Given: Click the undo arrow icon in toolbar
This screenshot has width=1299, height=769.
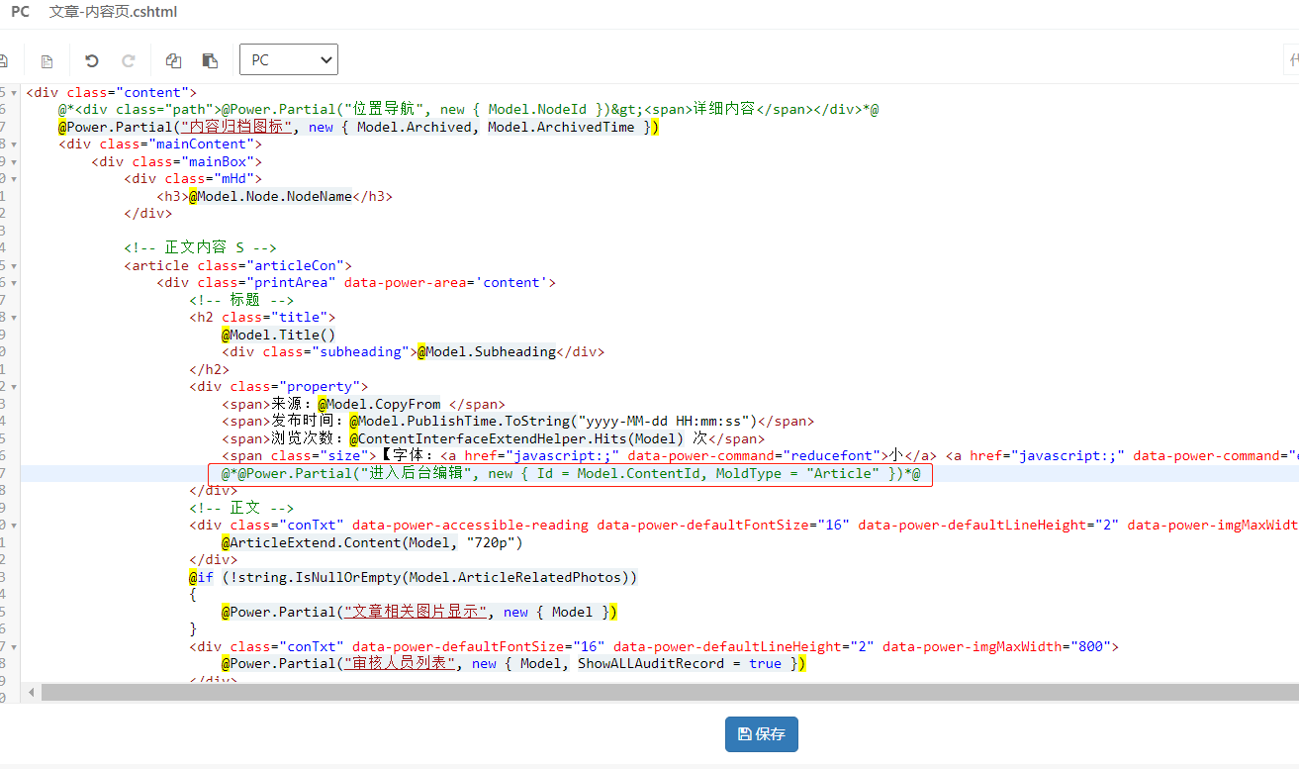Looking at the screenshot, I should (92, 61).
